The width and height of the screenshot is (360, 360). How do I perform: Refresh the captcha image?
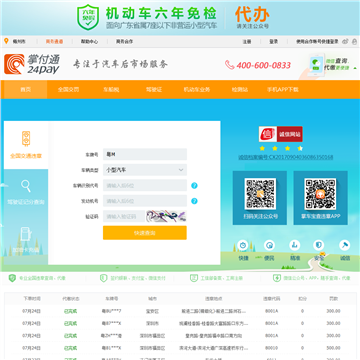(166, 216)
